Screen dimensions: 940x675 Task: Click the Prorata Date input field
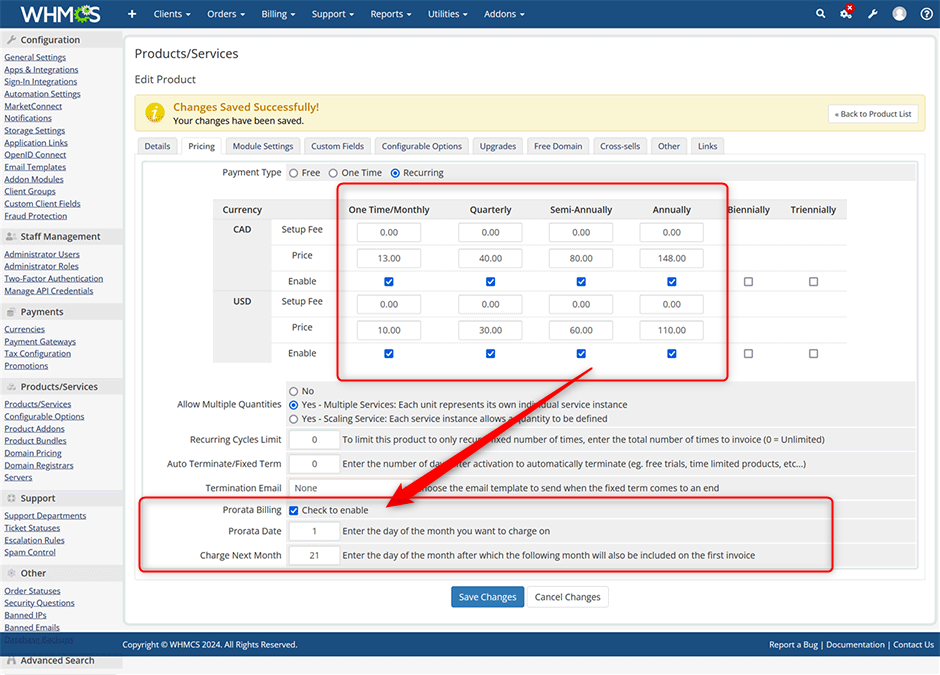[x=313, y=532]
